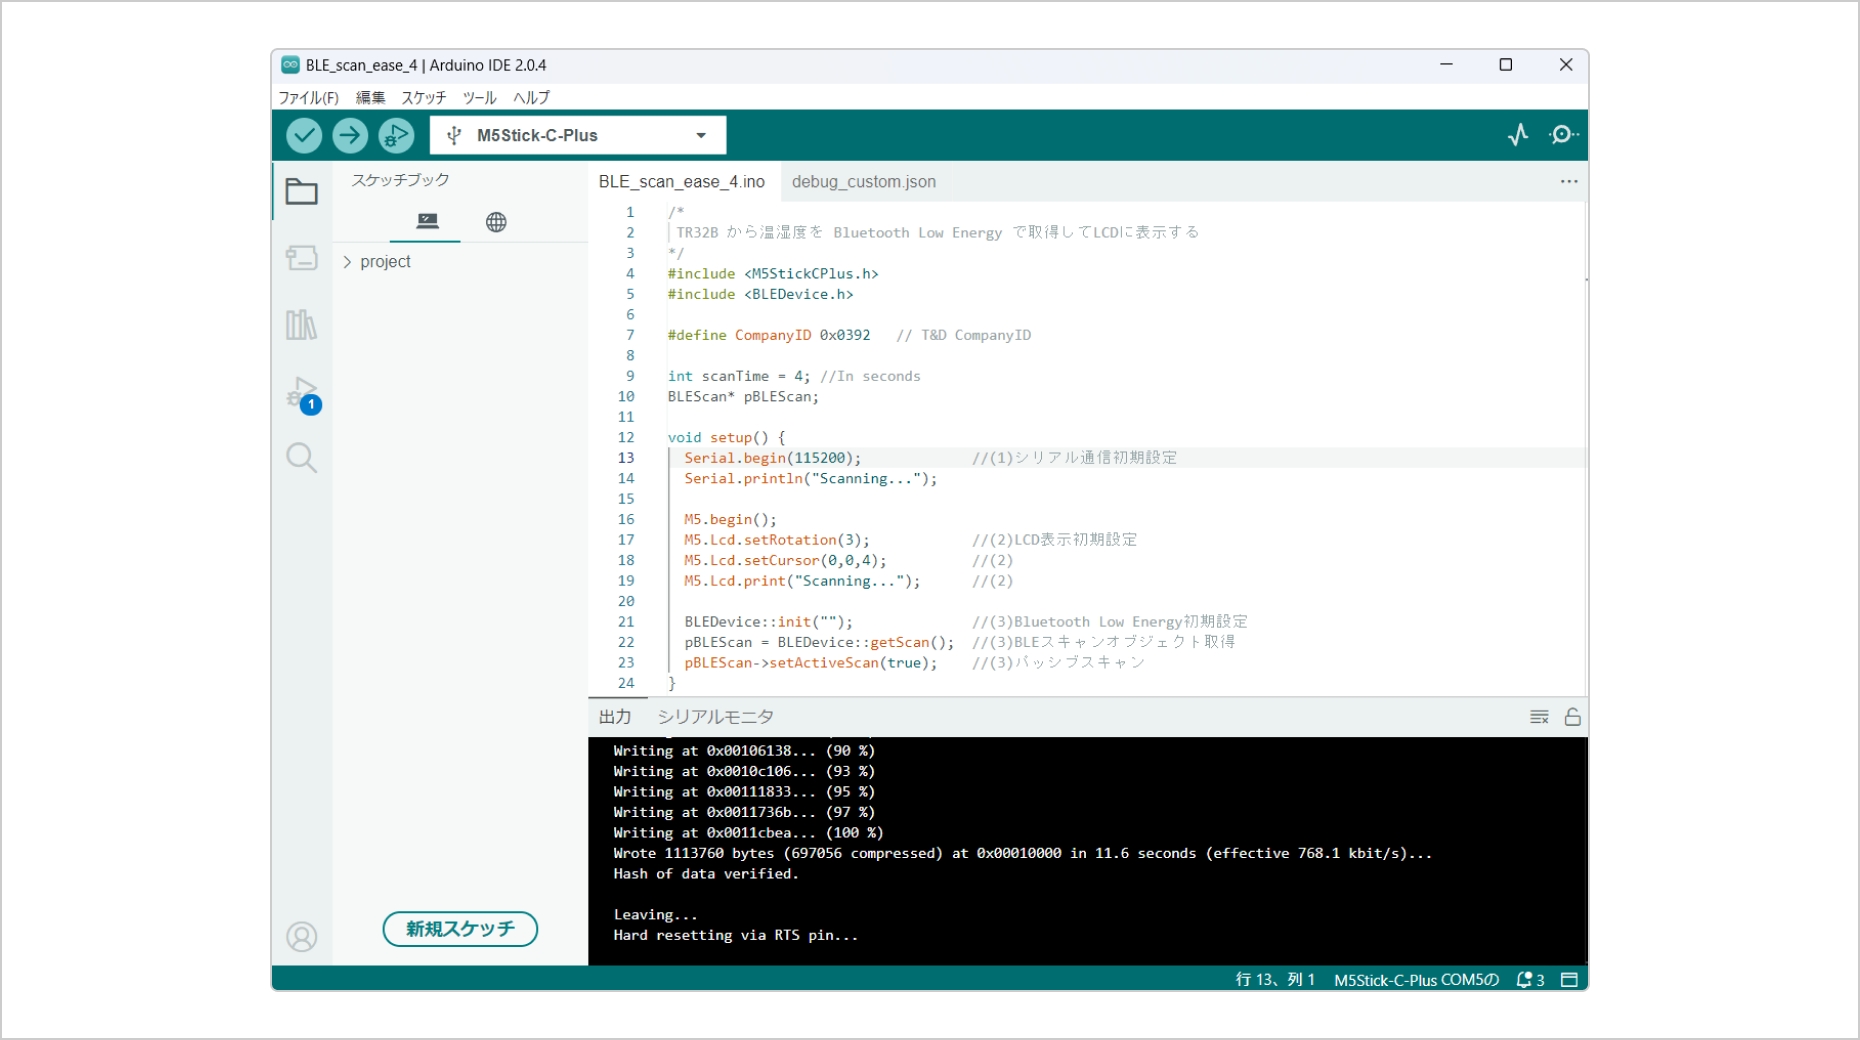Switch to the 出力 output tab
The height and width of the screenshot is (1040, 1860).
click(615, 717)
